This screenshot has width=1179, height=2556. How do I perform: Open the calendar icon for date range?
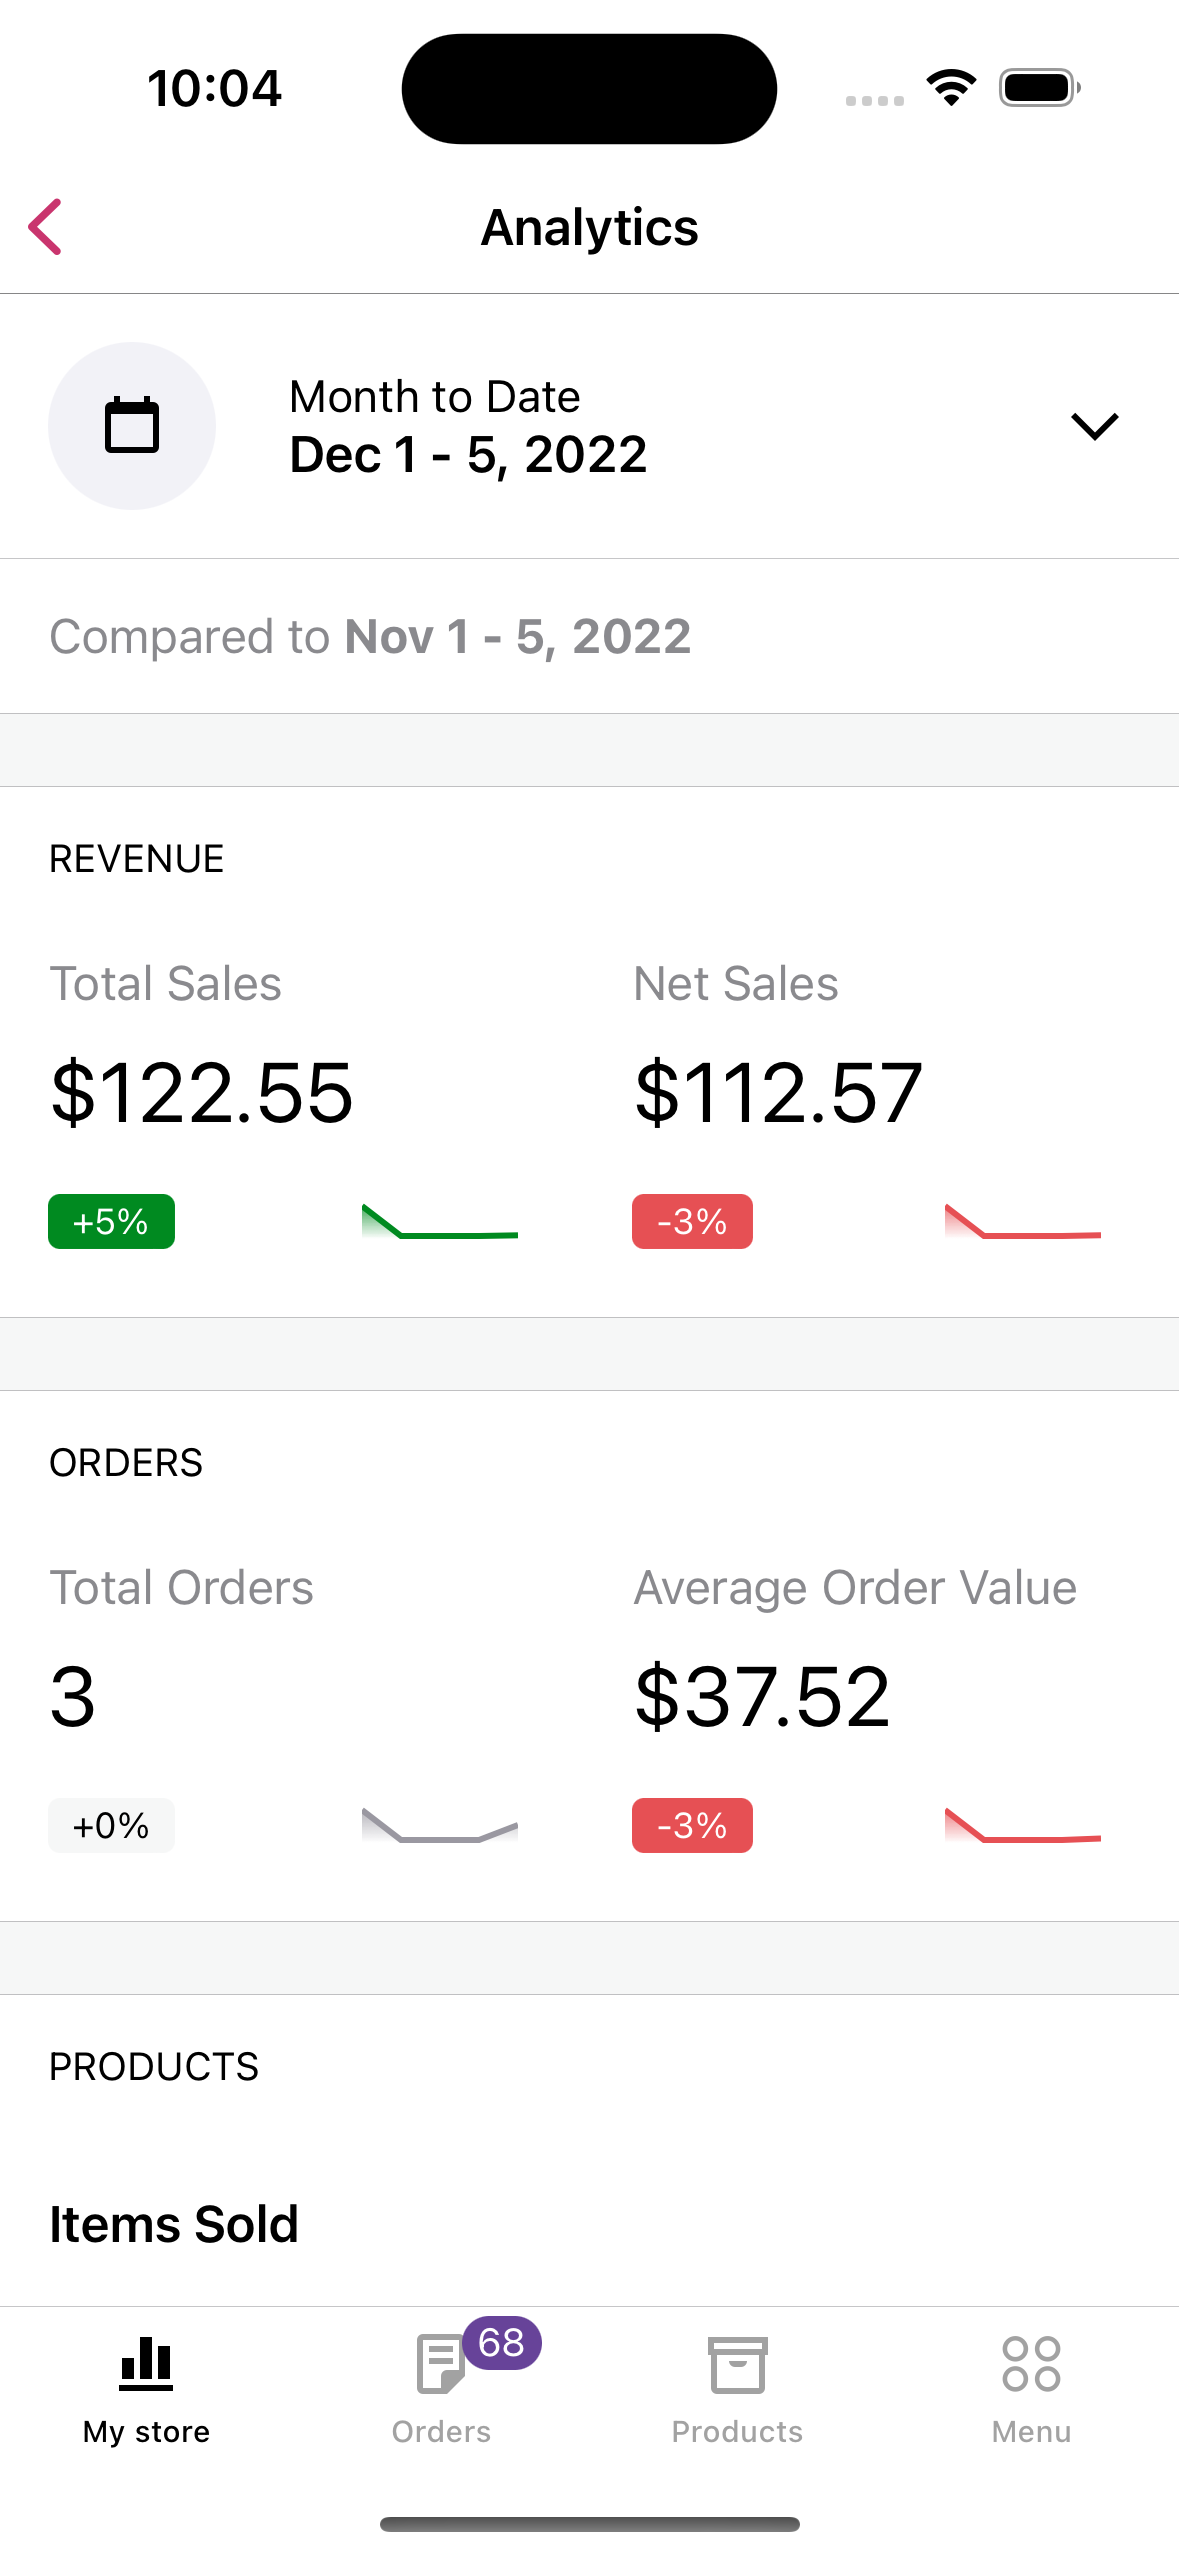click(x=132, y=426)
